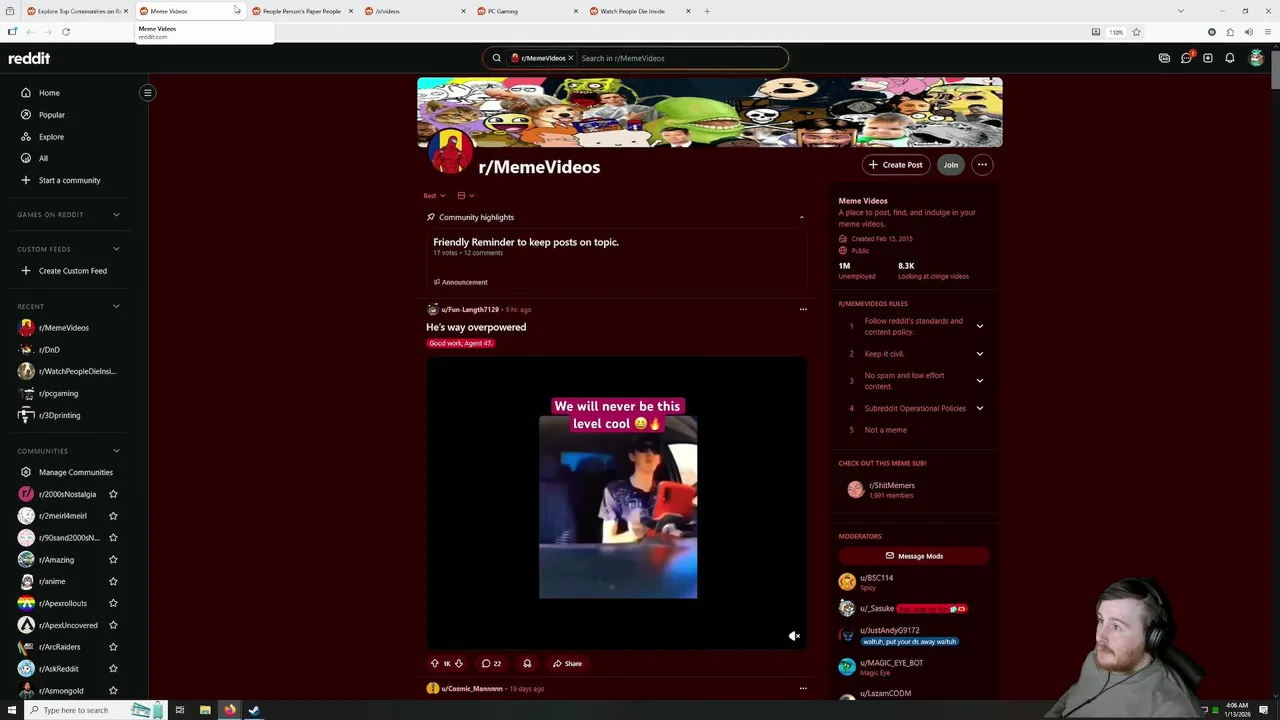This screenshot has height=720, width=1280.
Task: Open the Reddit logo home link
Action: coord(29,58)
